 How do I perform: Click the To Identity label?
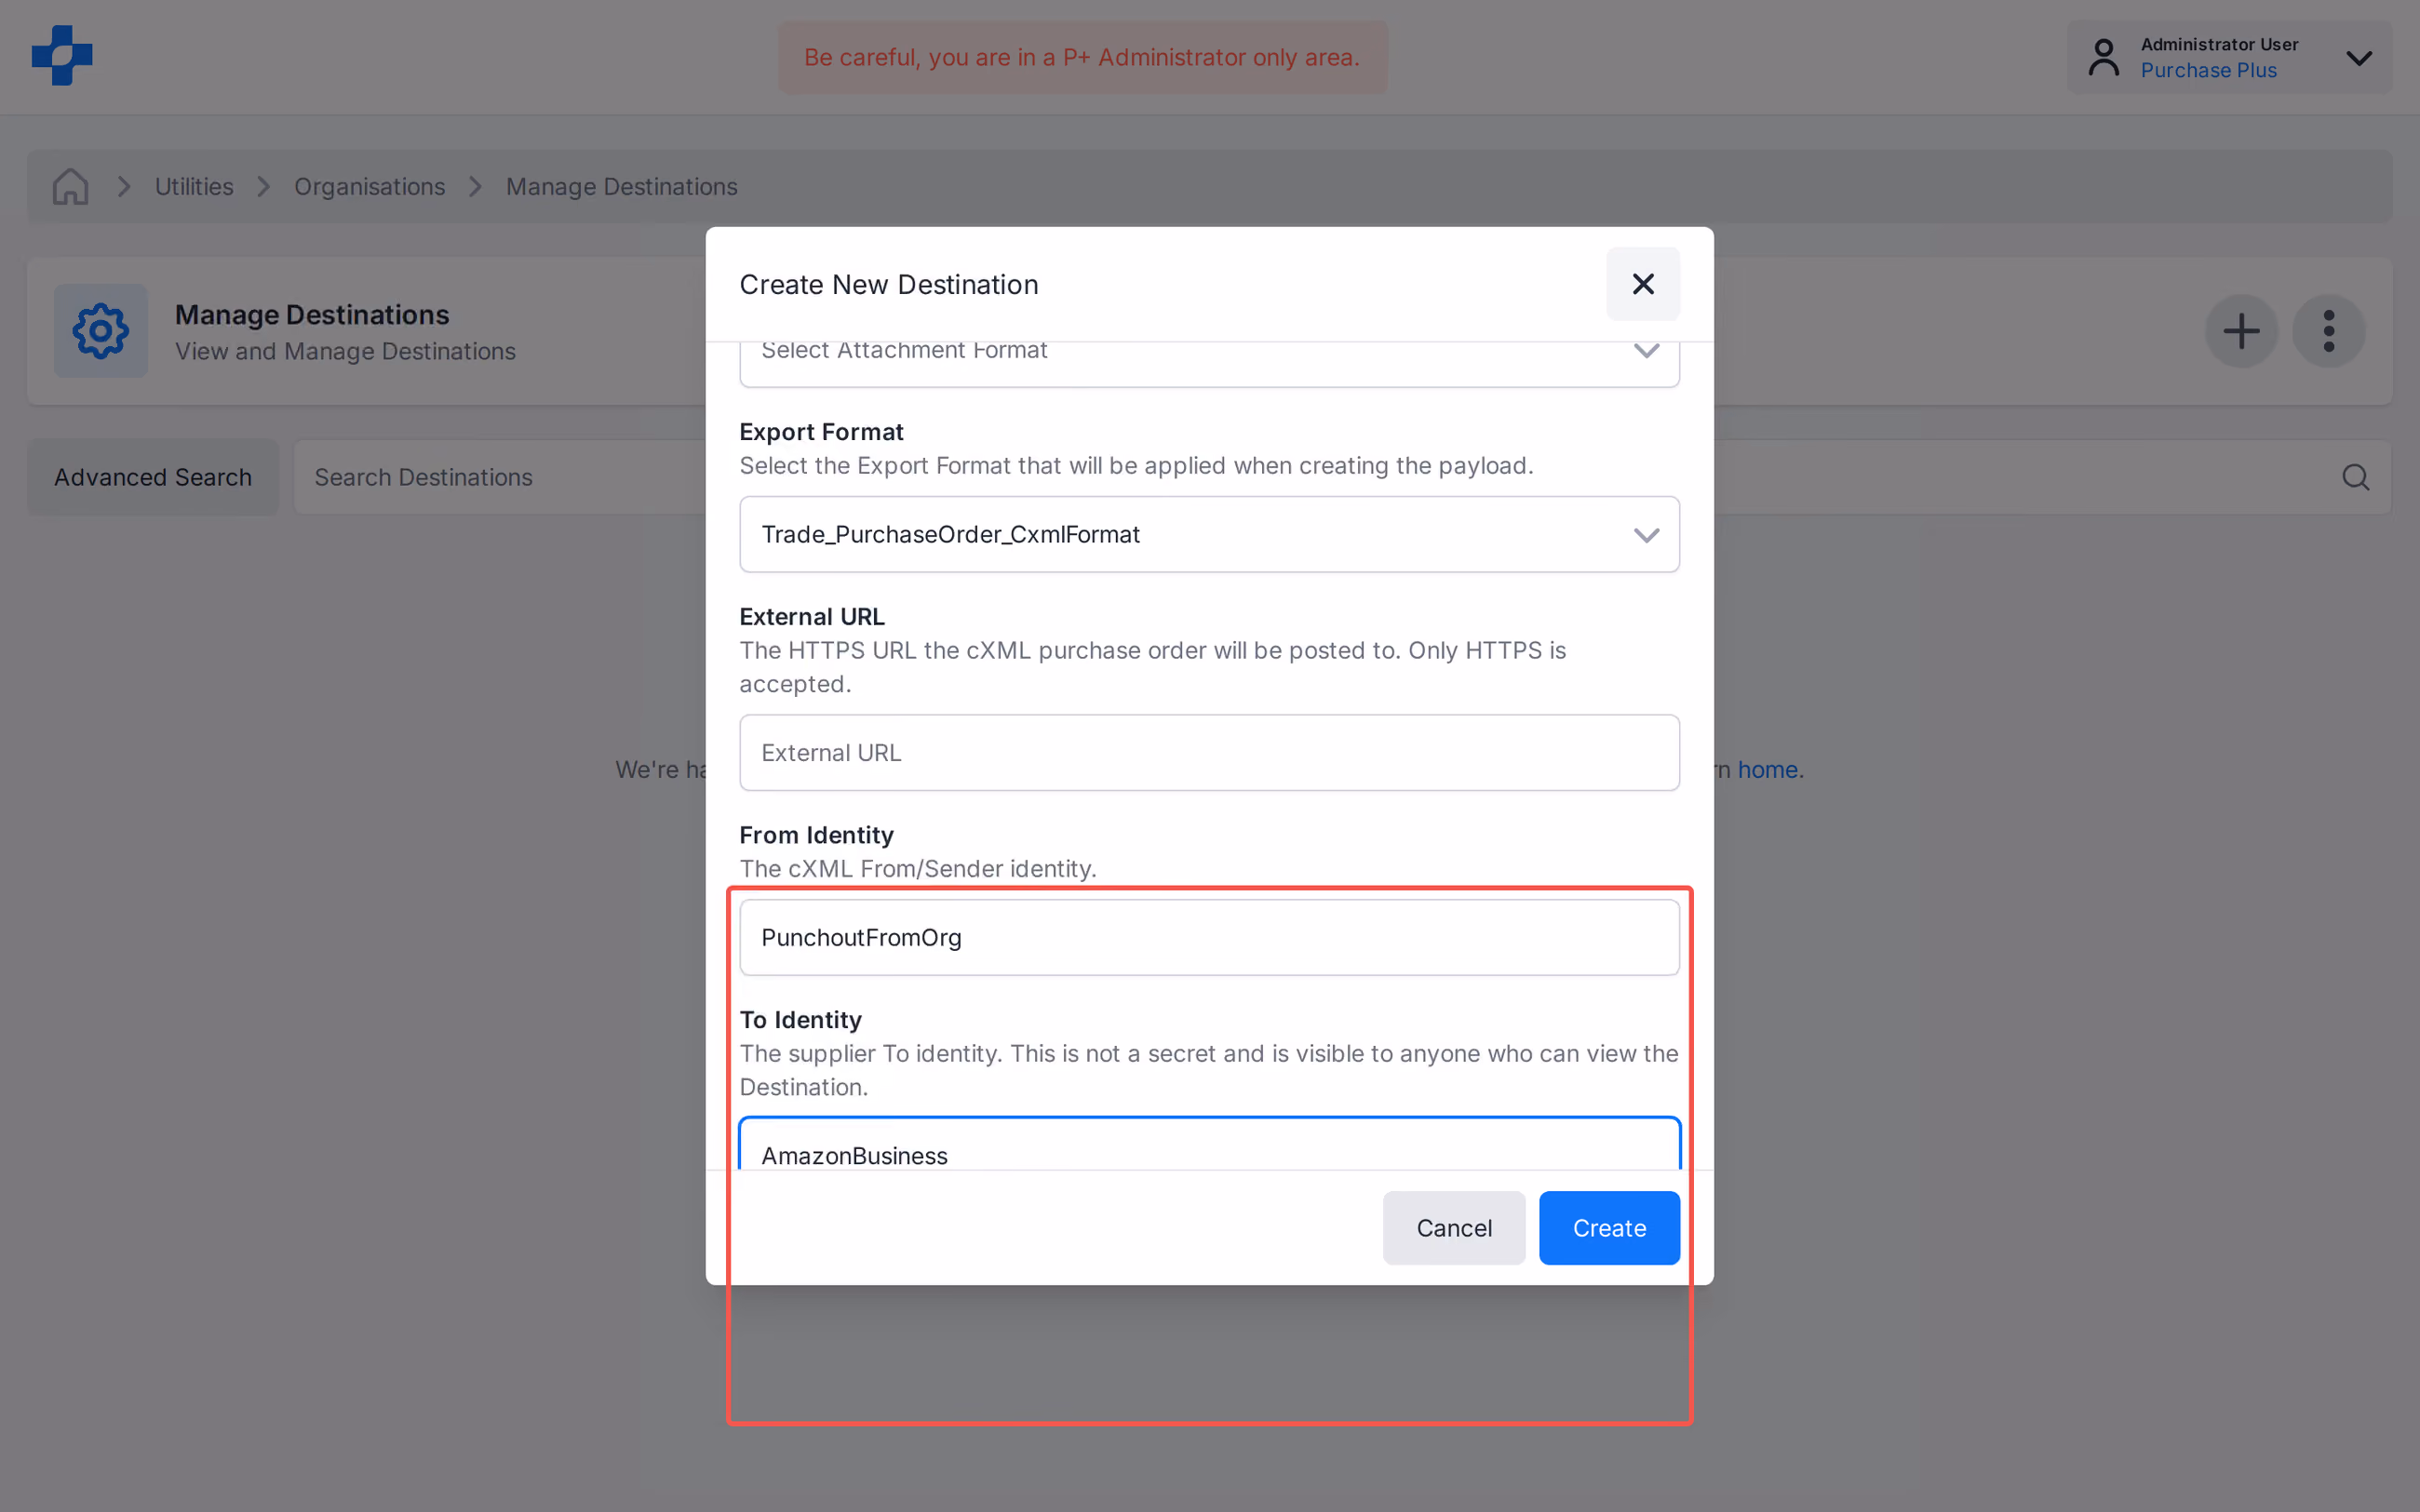pyautogui.click(x=800, y=1020)
